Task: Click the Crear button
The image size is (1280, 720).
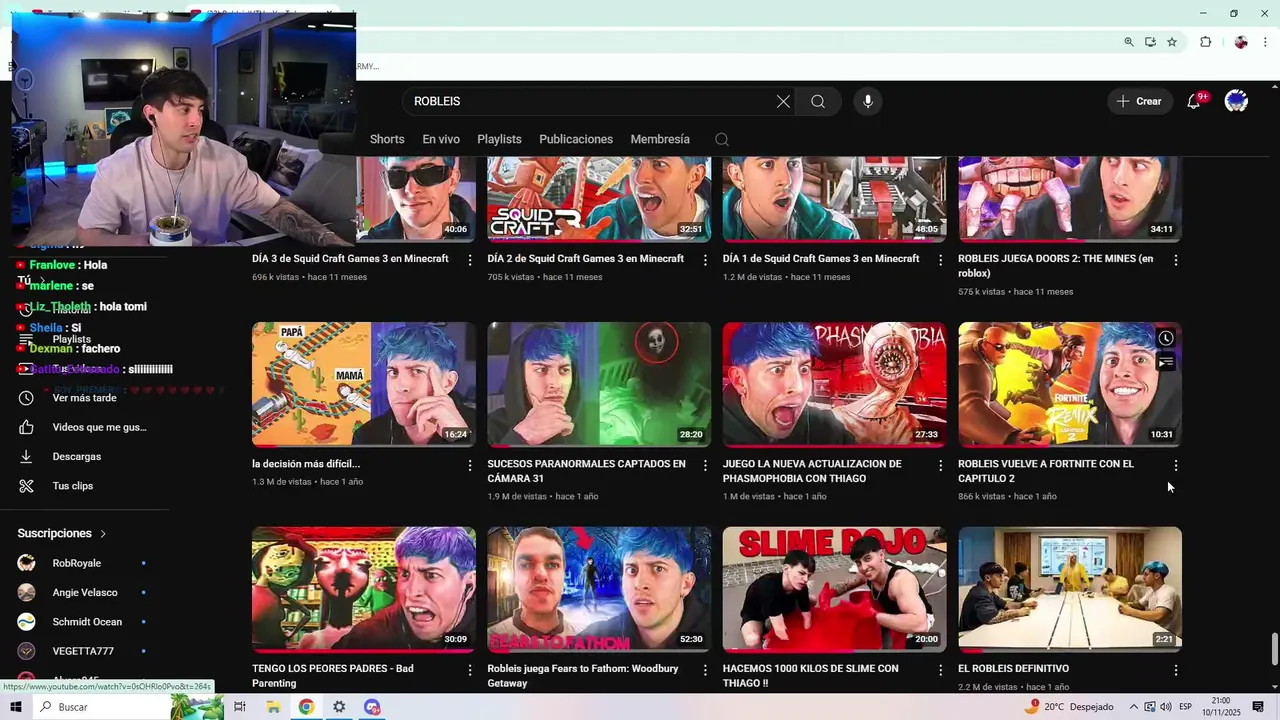Action: click(1140, 101)
